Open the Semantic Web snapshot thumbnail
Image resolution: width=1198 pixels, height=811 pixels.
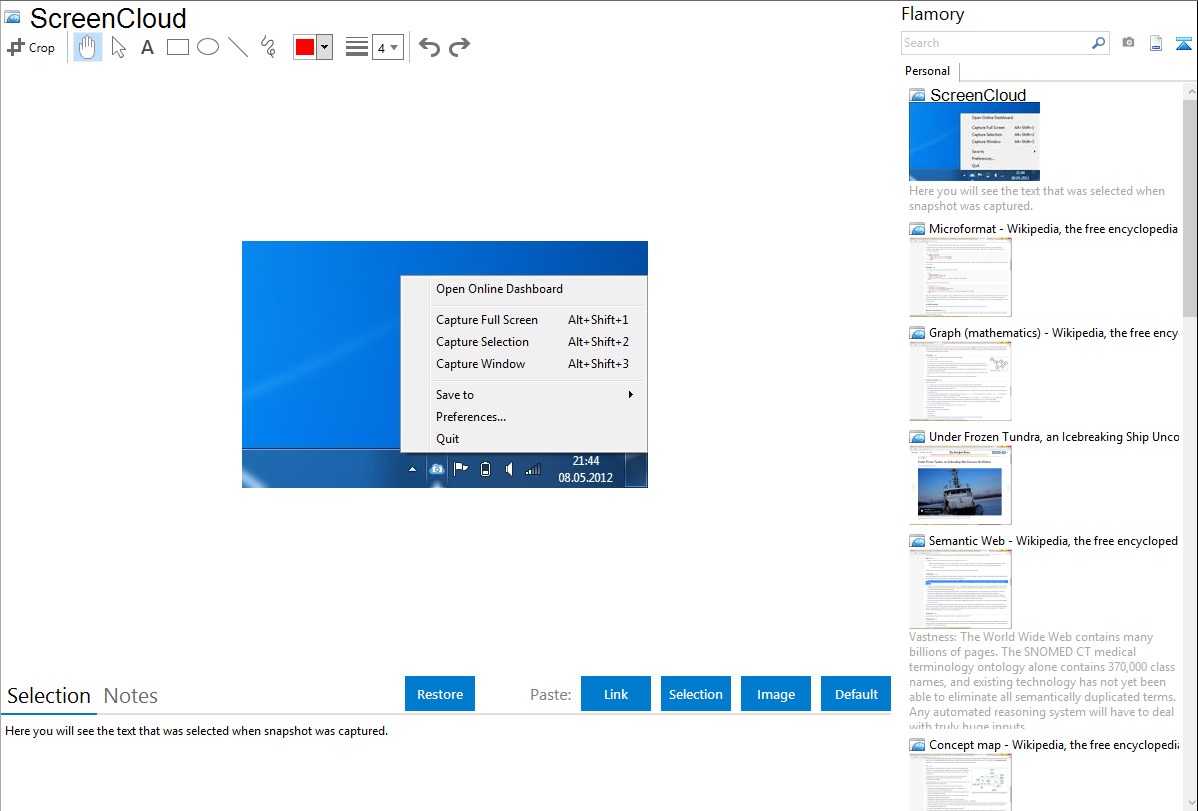pyautogui.click(x=960, y=589)
